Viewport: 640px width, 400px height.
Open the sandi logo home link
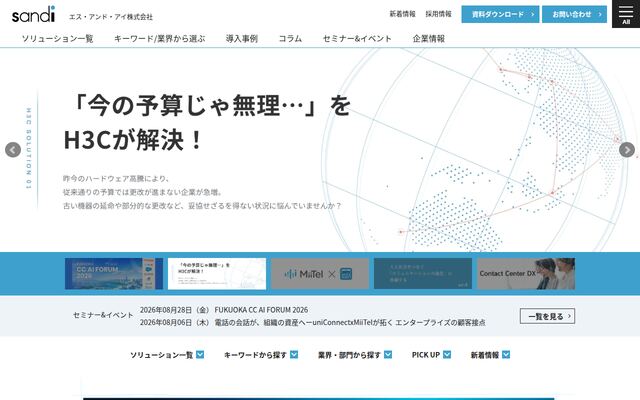(x=33, y=14)
